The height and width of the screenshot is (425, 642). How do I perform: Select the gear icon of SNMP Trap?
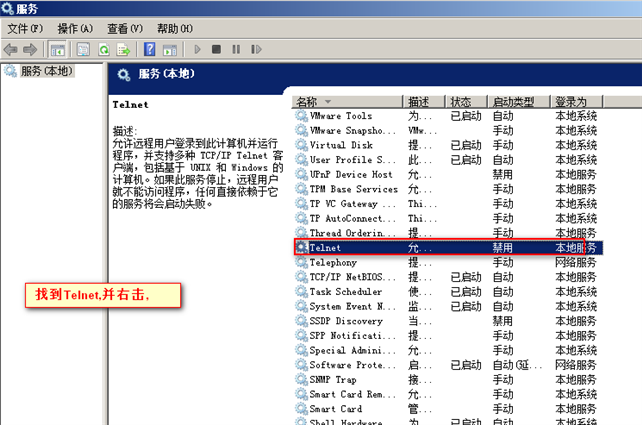point(301,380)
